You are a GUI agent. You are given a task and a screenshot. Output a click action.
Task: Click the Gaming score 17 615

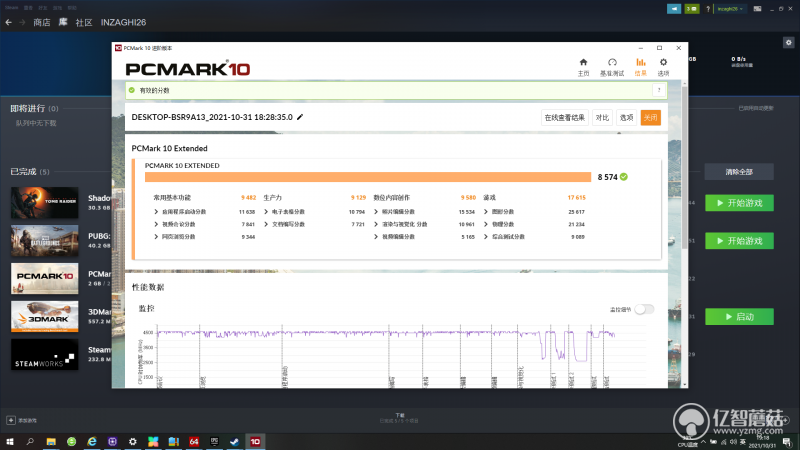coord(577,197)
